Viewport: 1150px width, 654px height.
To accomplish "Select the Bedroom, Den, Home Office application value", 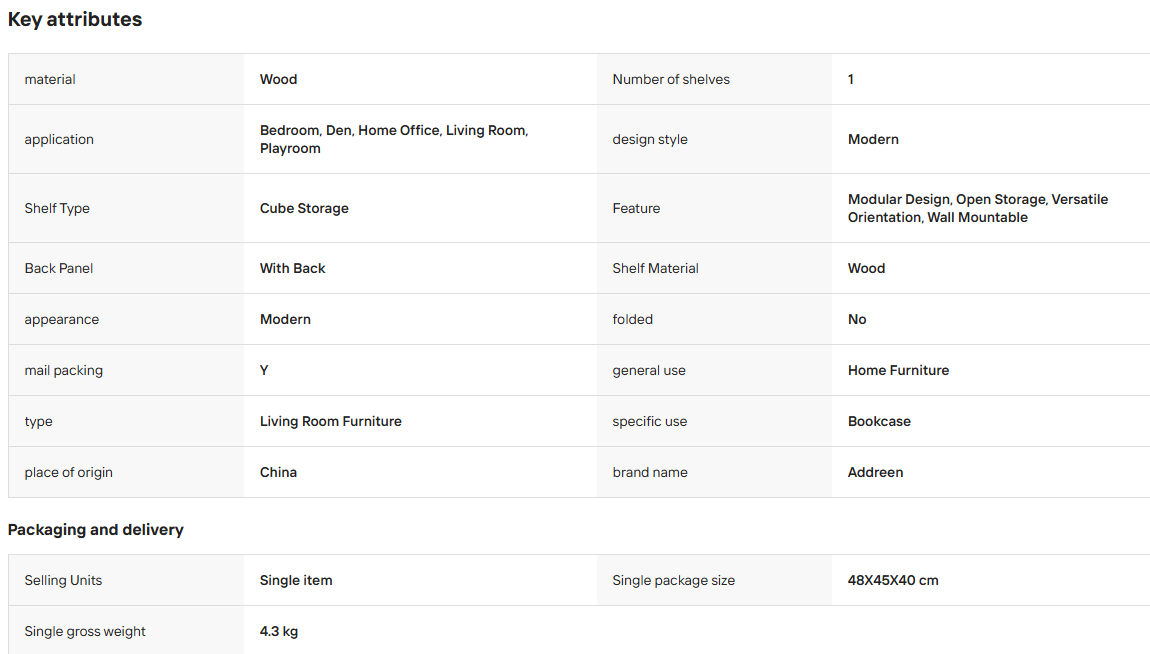I will coord(394,139).
